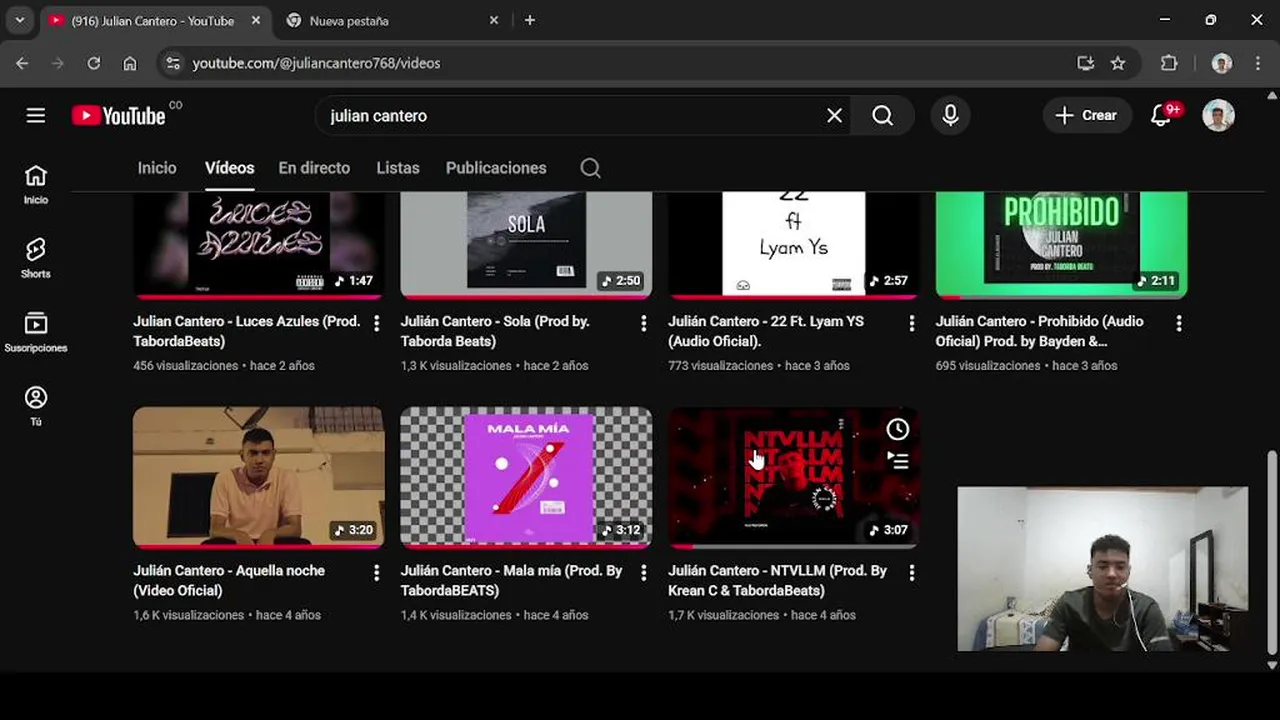
Task: Open the Listas channel tab
Action: pyautogui.click(x=398, y=168)
